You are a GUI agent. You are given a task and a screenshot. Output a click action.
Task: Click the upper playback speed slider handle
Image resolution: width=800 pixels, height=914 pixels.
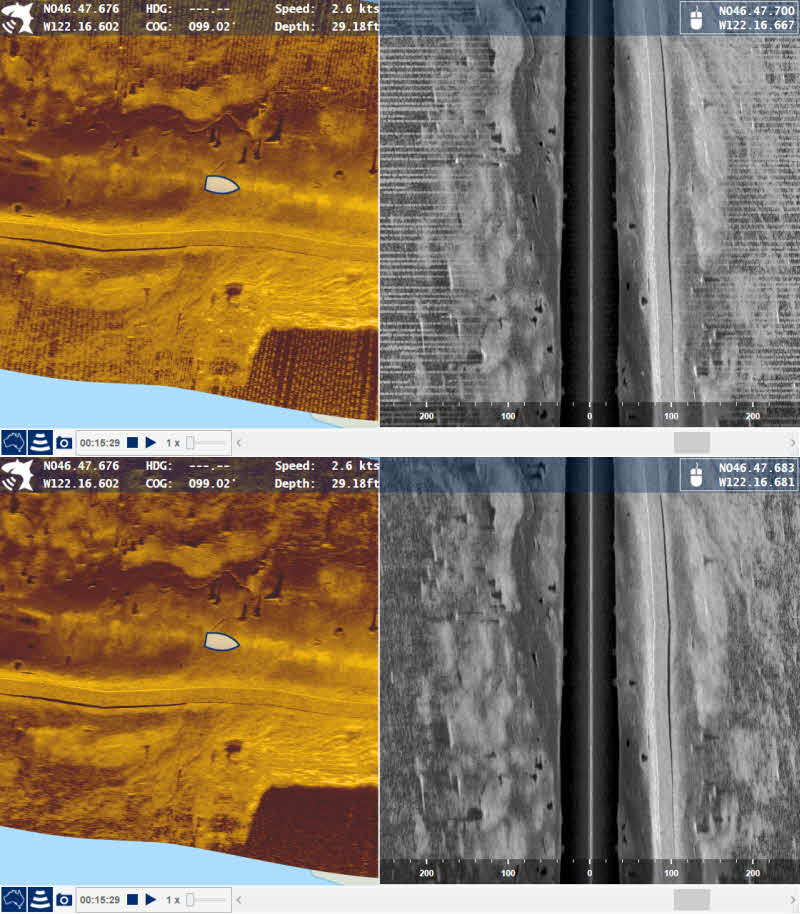point(192,442)
